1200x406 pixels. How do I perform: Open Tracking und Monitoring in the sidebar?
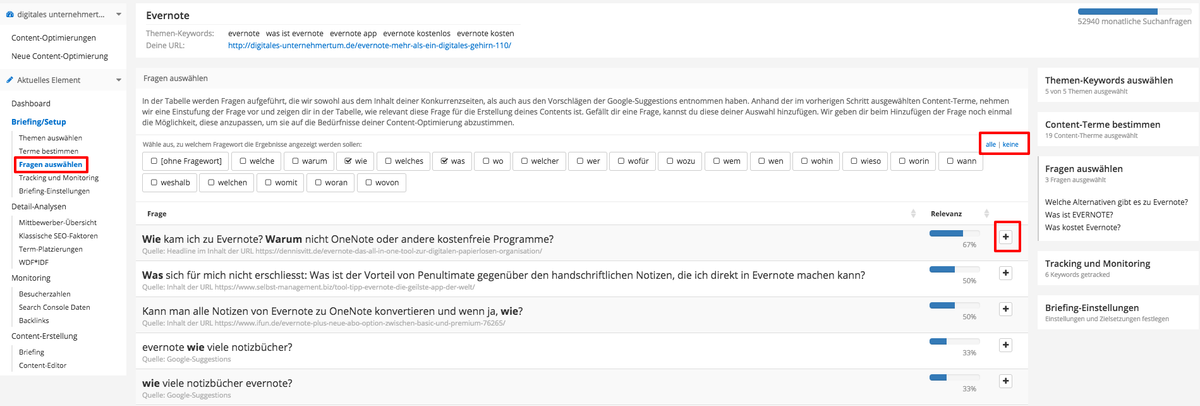pos(58,177)
